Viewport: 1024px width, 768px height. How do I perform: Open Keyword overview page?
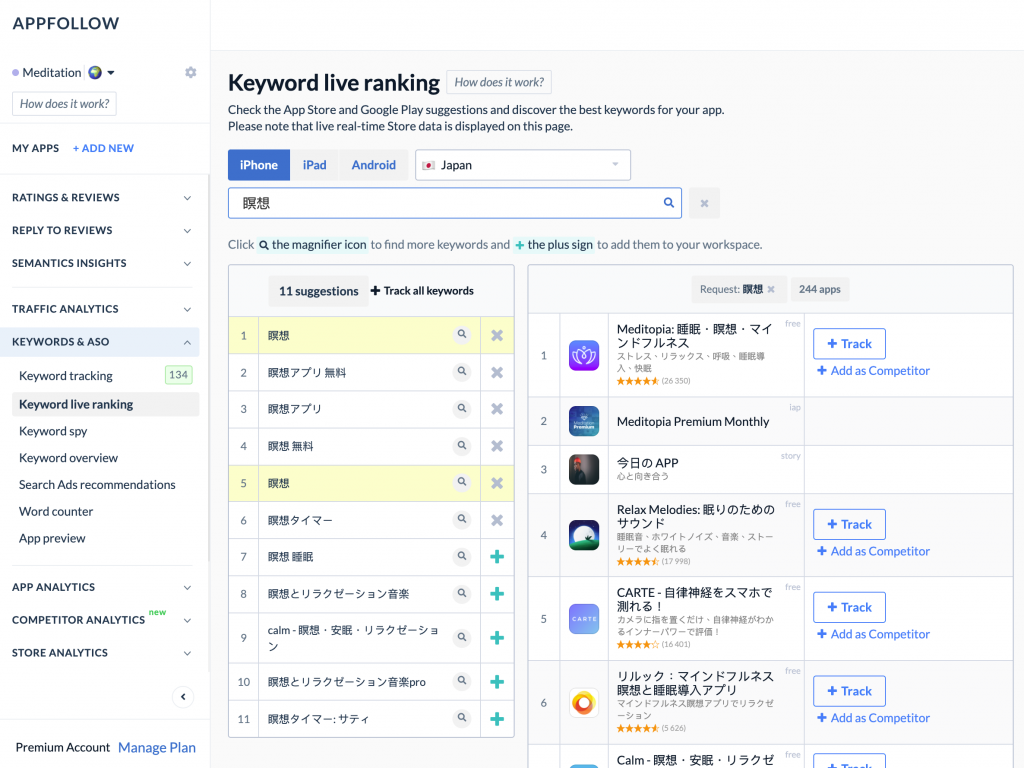(69, 458)
